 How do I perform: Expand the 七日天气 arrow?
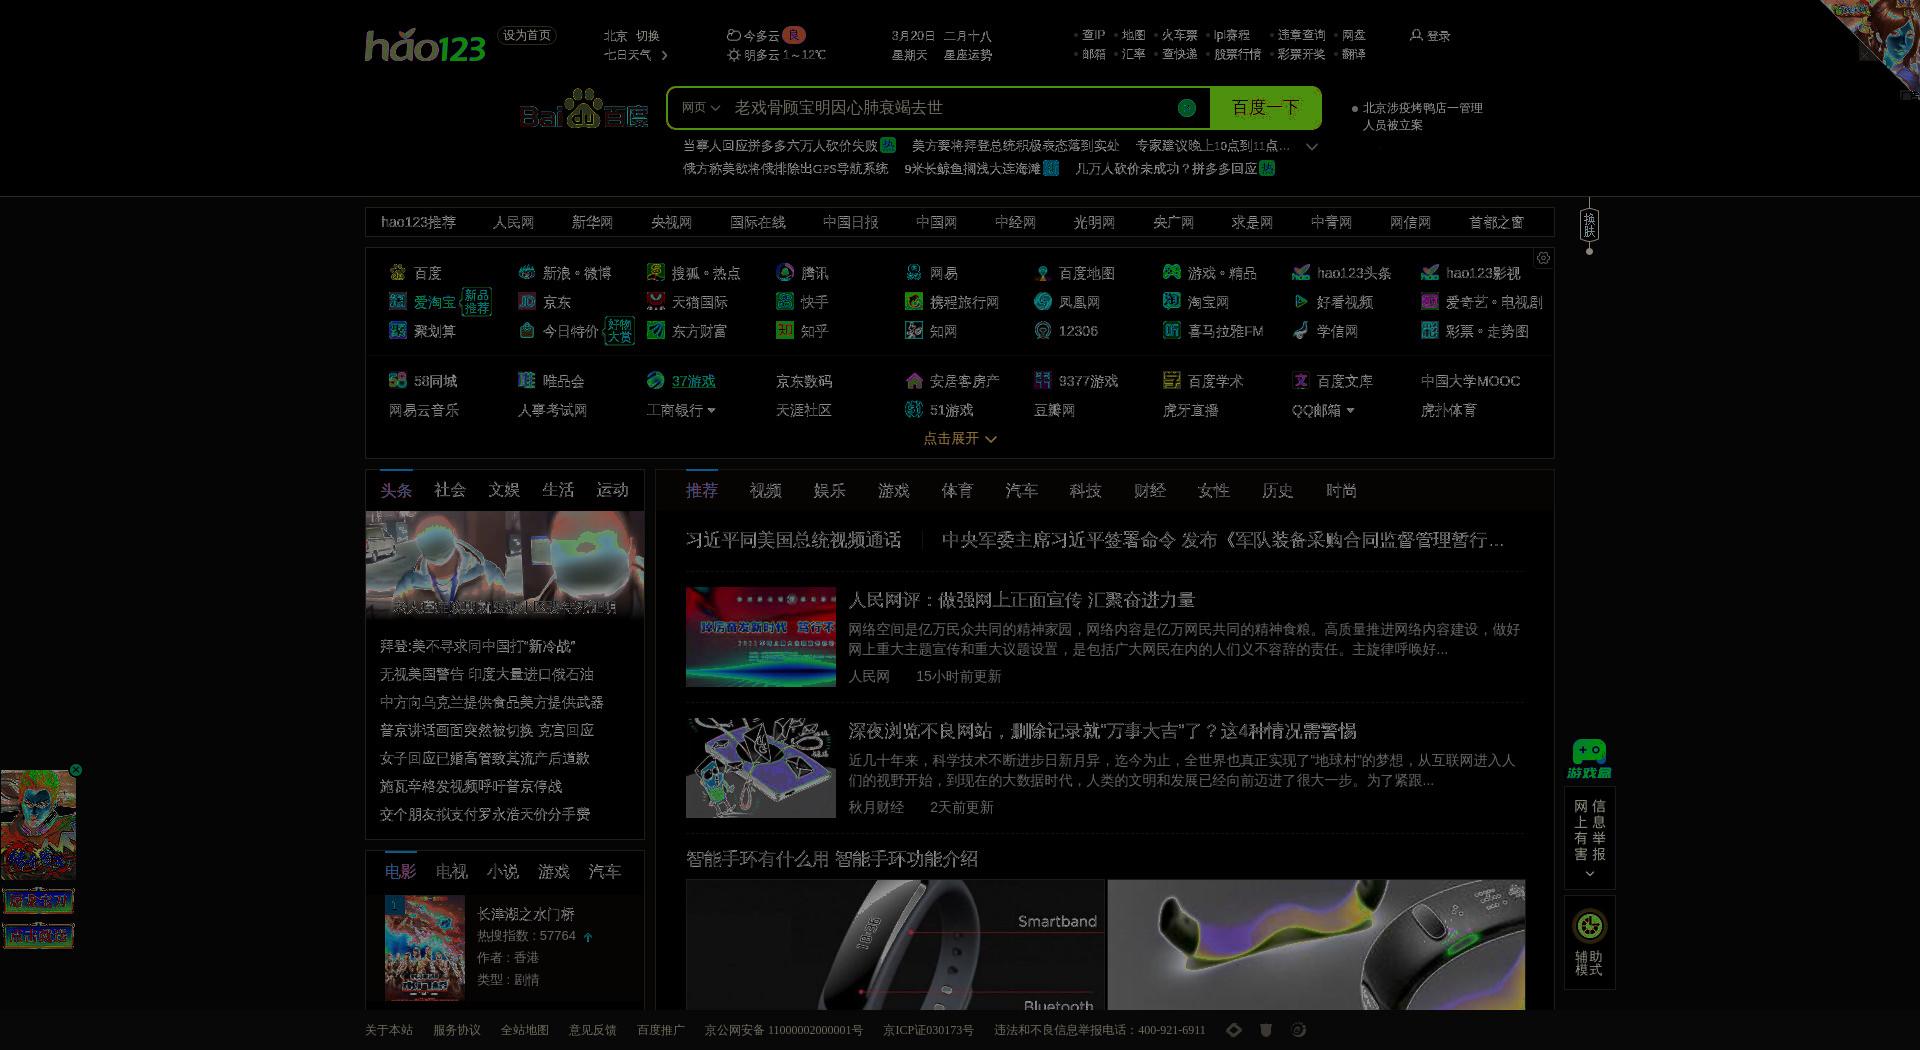pos(664,55)
